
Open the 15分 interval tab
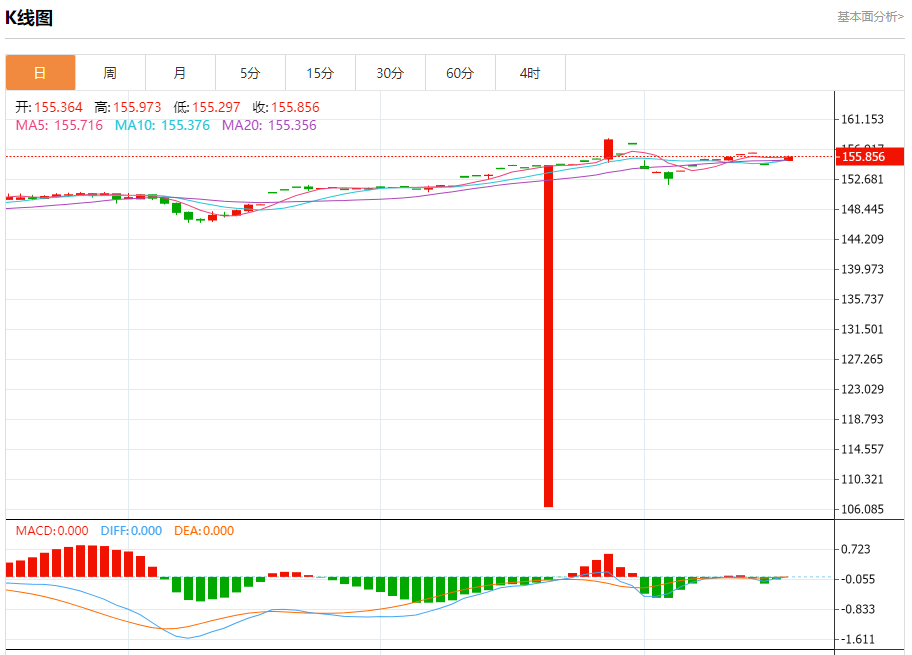(320, 73)
